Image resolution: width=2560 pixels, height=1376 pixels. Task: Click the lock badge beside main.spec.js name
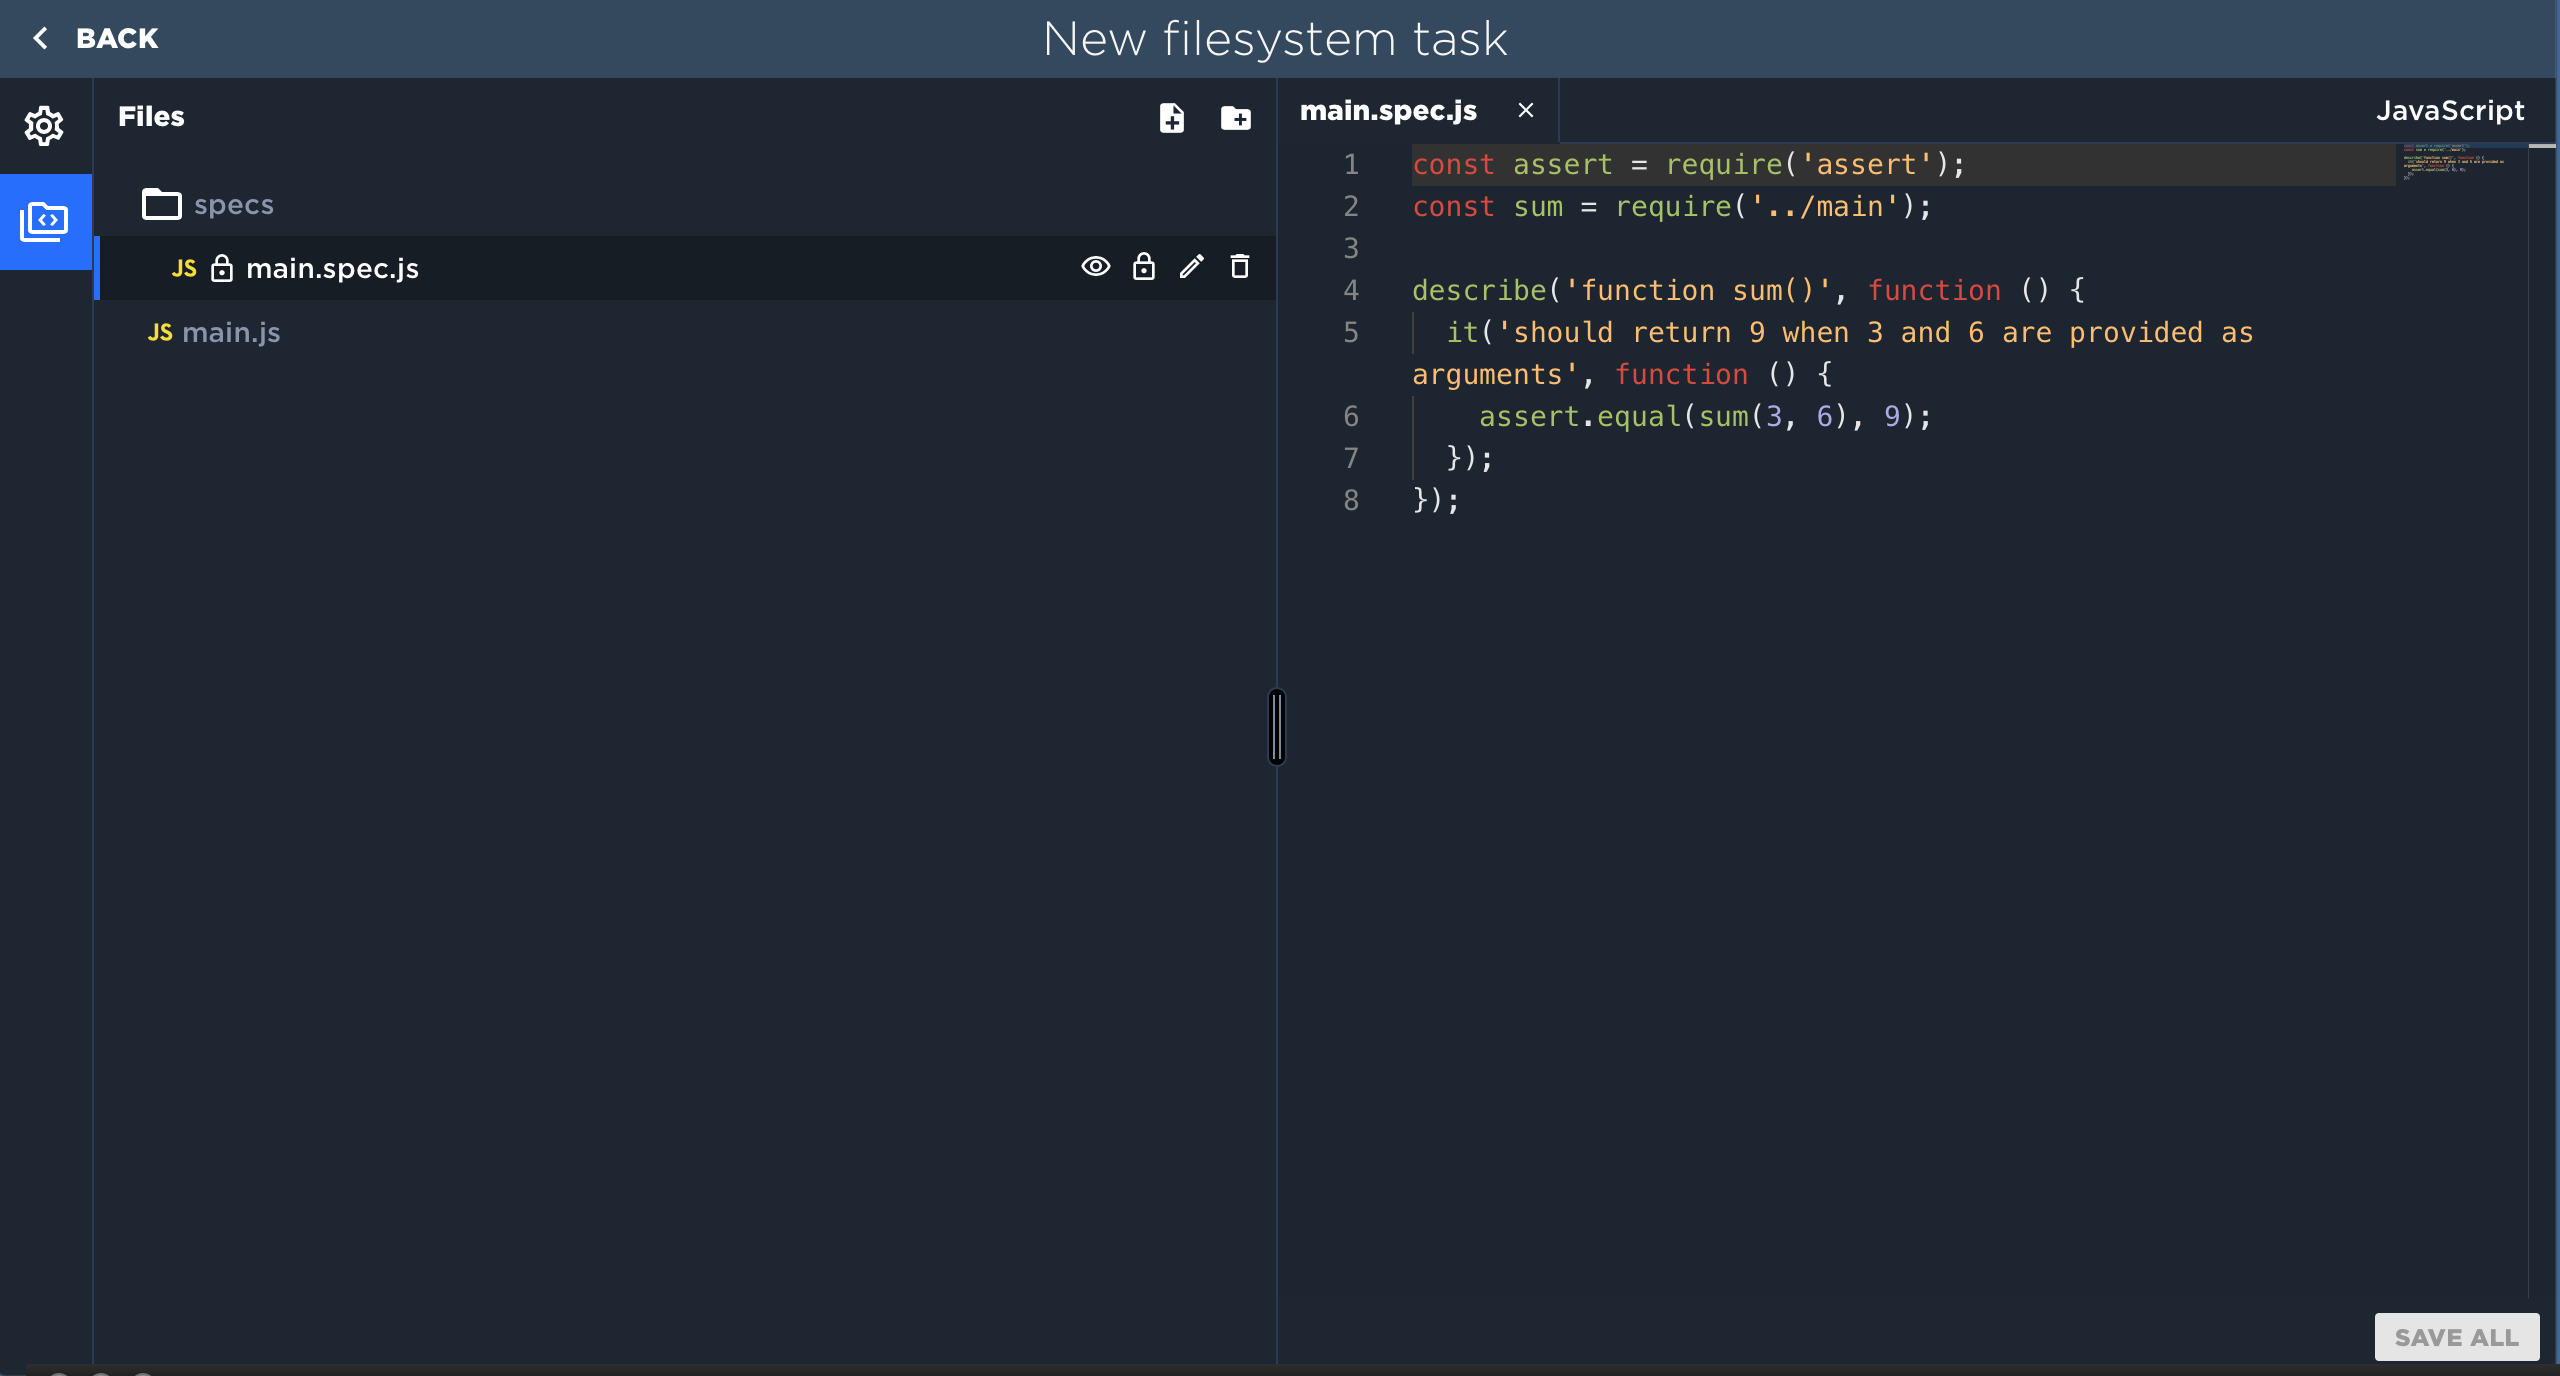(x=222, y=268)
